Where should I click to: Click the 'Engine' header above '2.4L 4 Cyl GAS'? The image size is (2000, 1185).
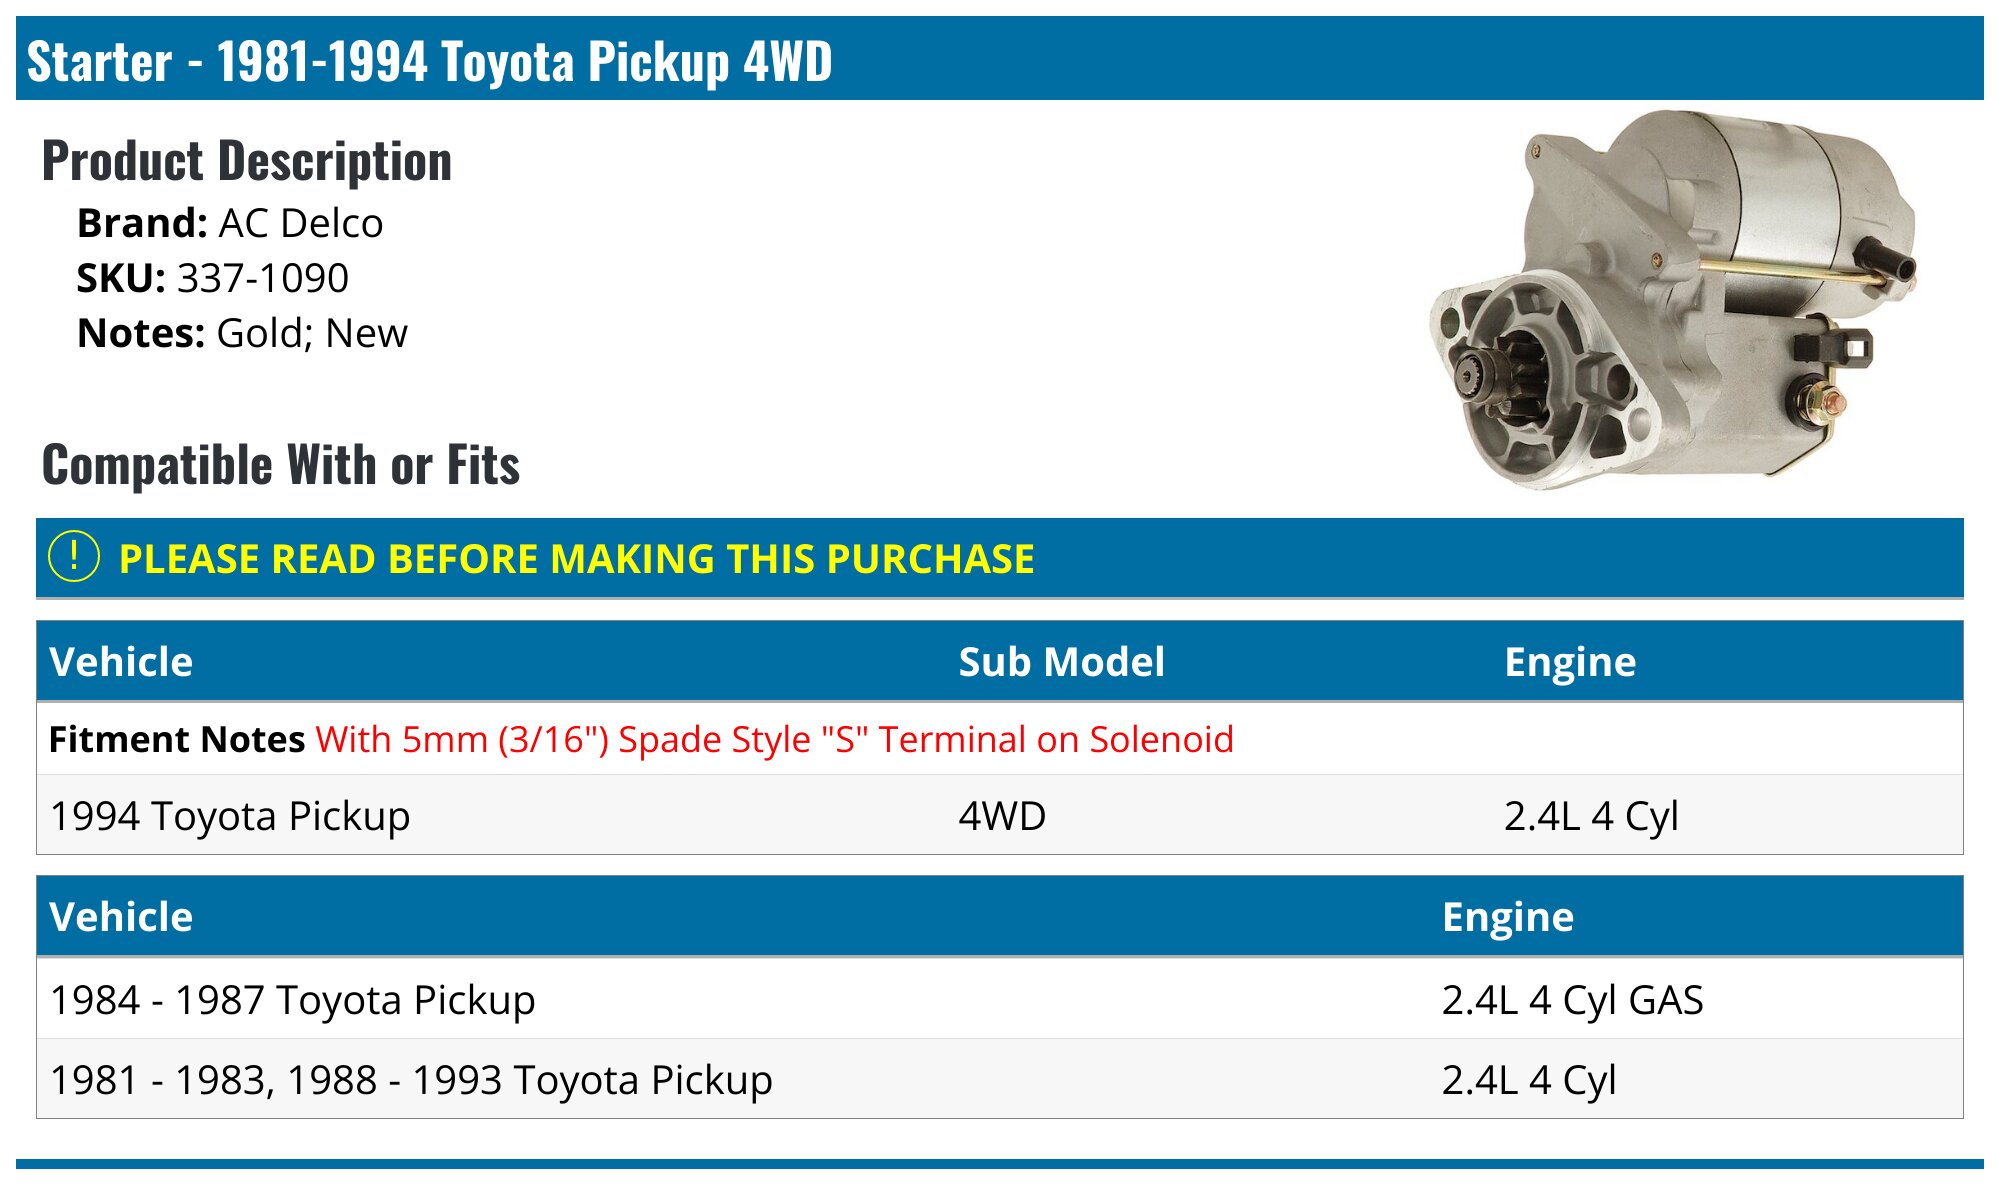click(x=1507, y=917)
